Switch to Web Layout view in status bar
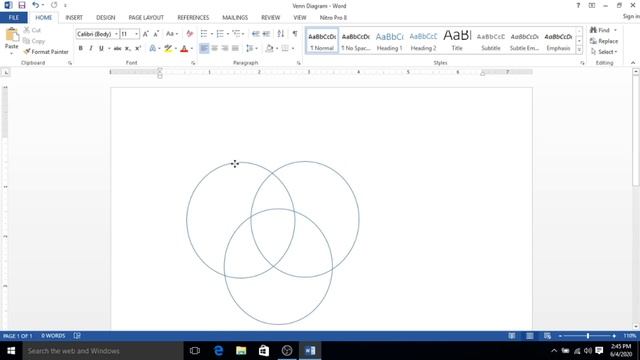Screen dimensions: 640x360 click(x=547, y=336)
